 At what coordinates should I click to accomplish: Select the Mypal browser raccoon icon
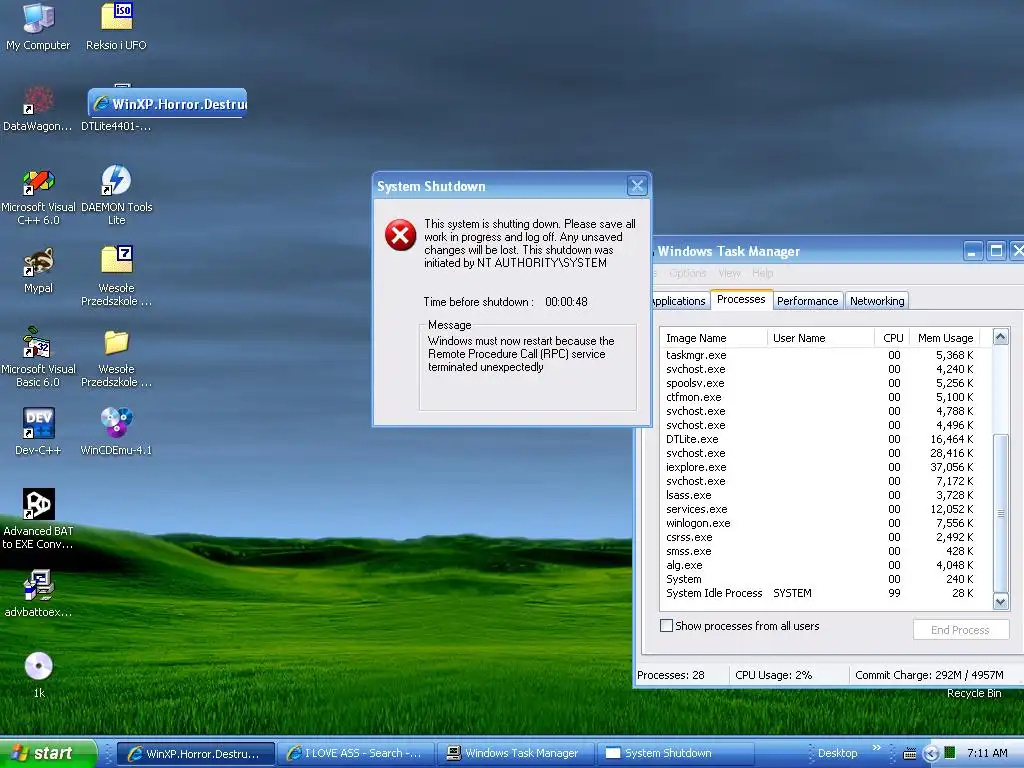pos(38,263)
